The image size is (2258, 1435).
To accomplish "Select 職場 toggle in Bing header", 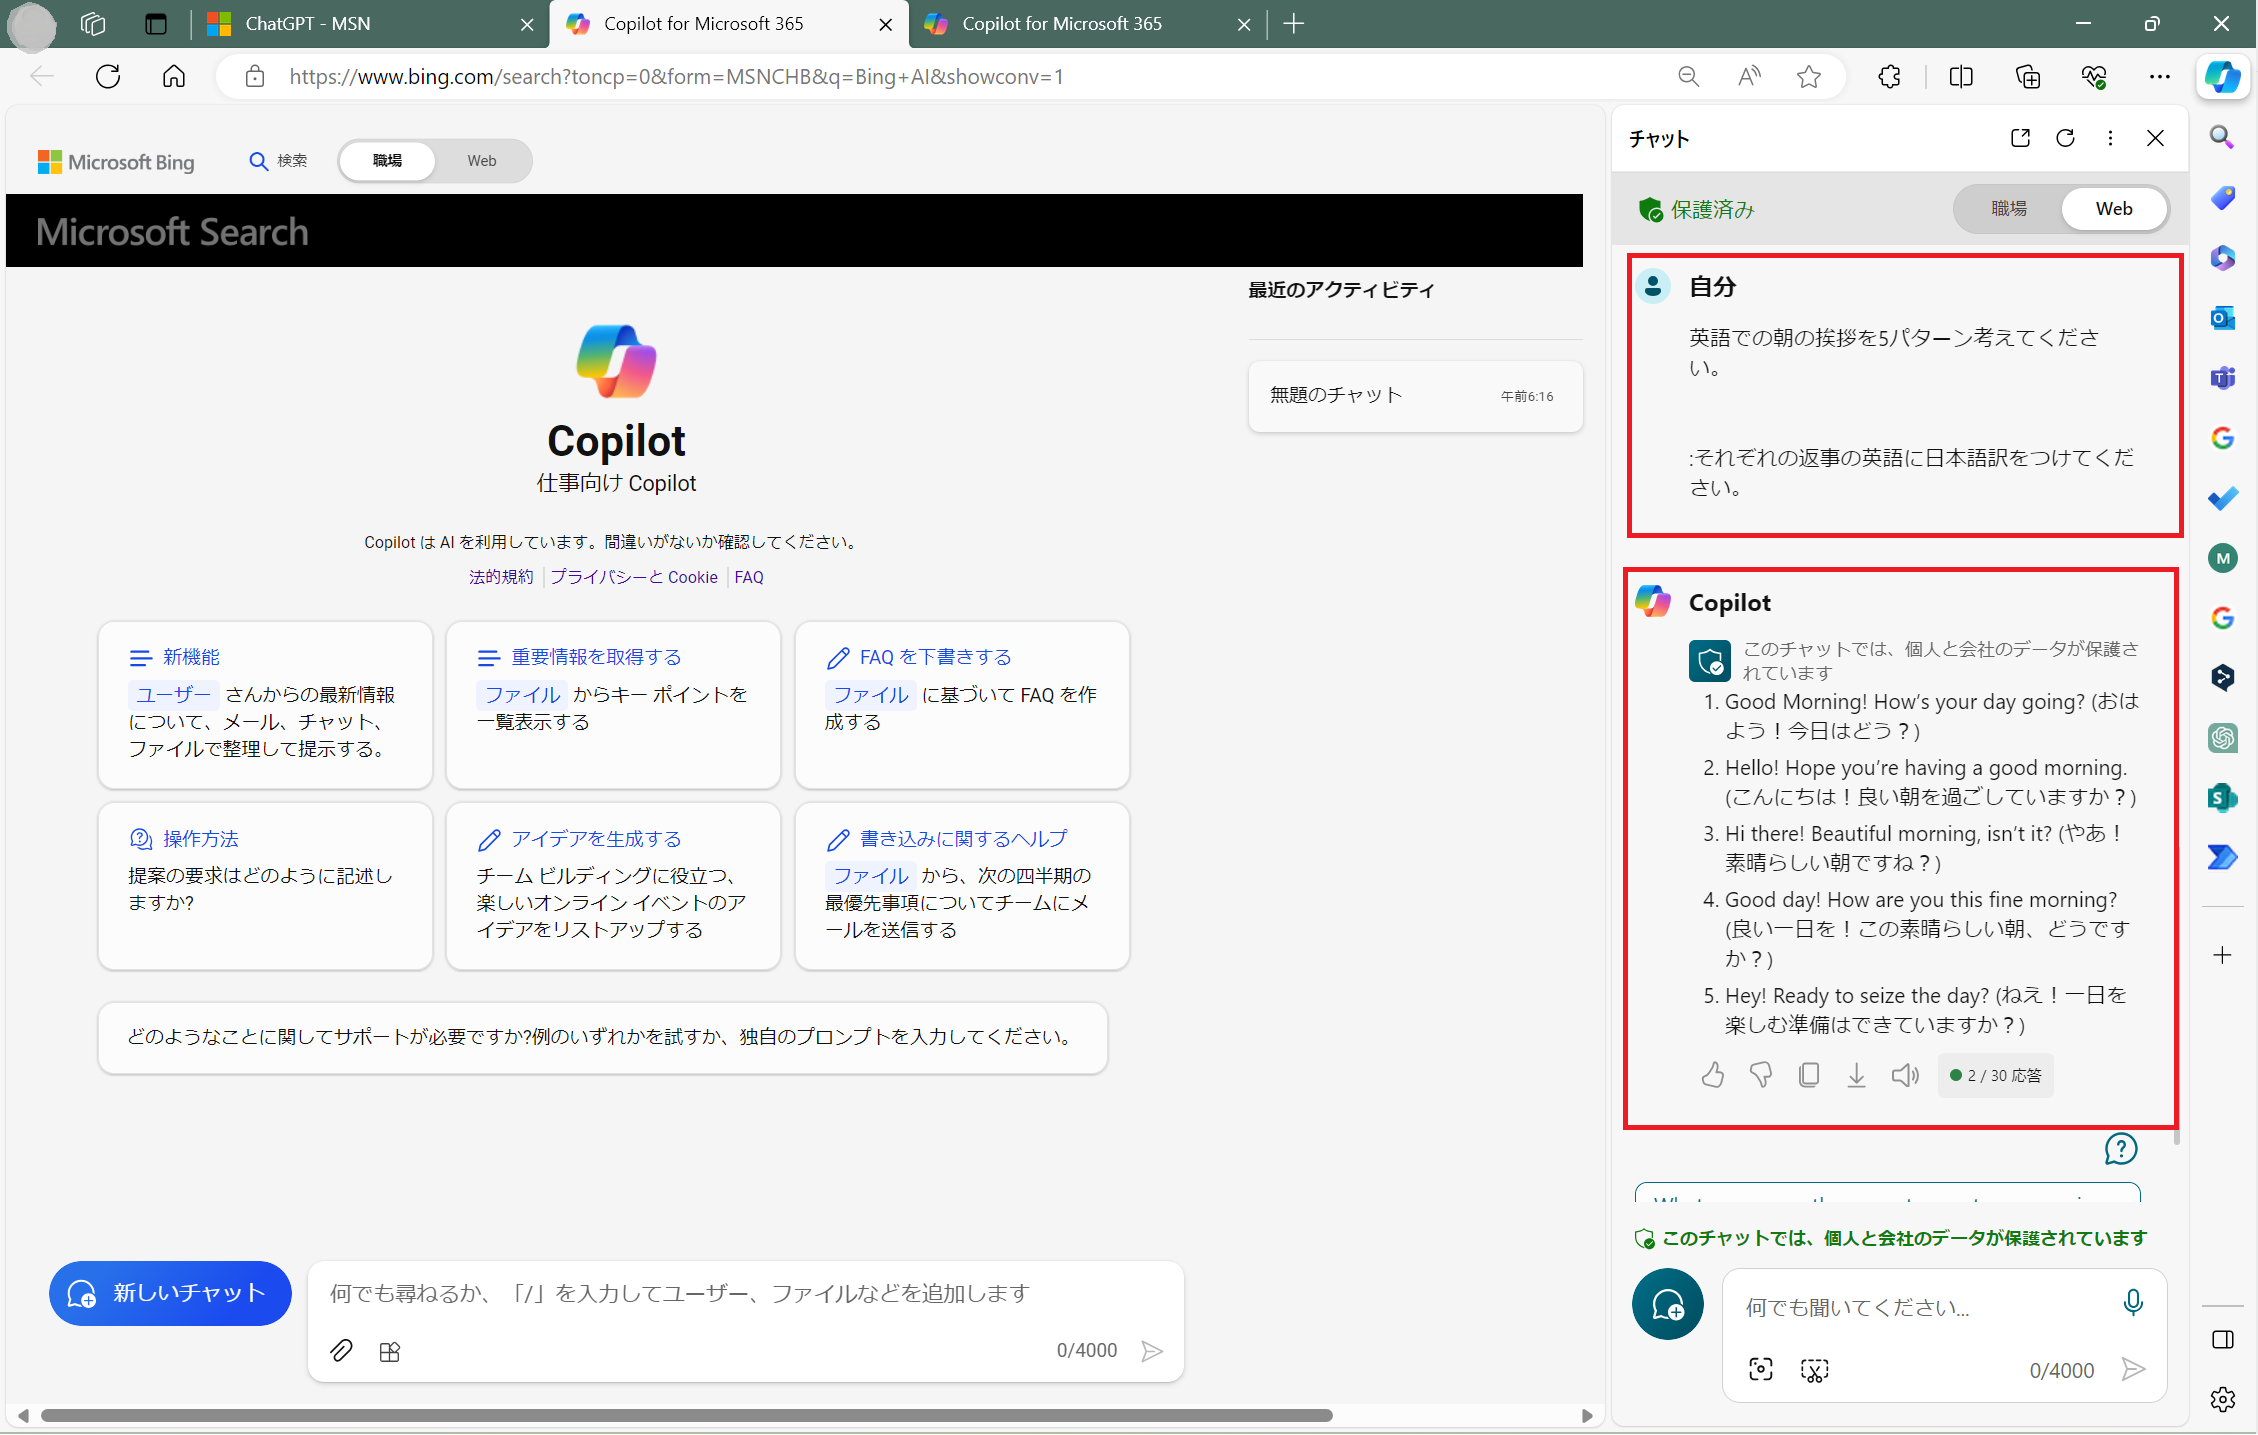I will point(387,161).
